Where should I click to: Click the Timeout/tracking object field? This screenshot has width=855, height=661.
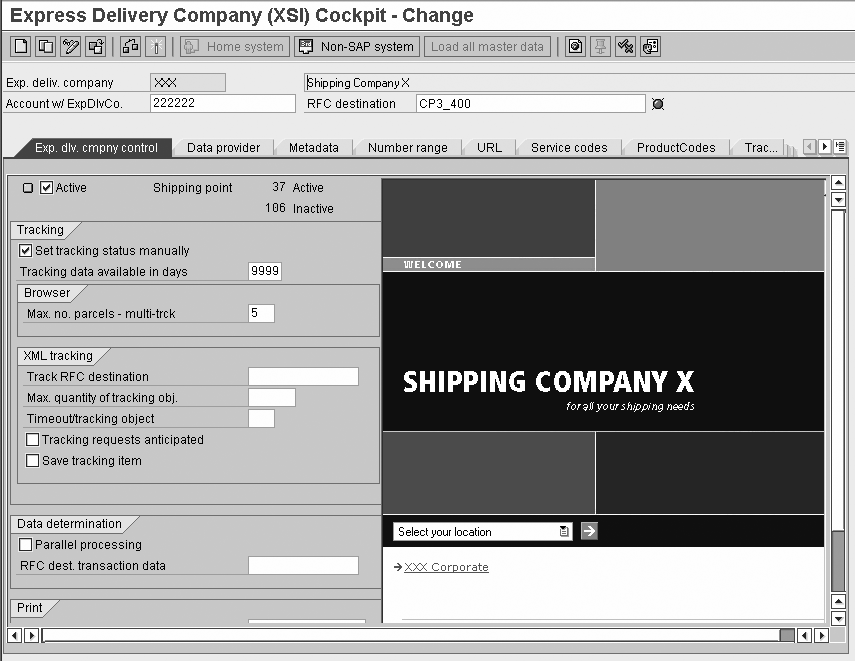261,418
